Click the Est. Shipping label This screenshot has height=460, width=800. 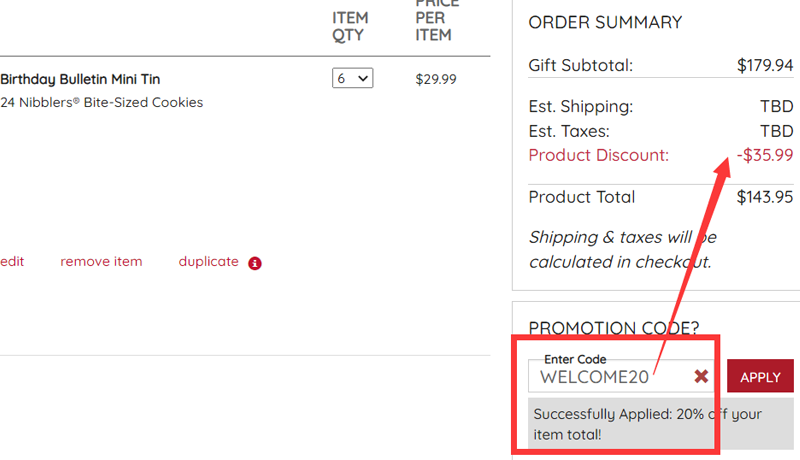coord(580,106)
